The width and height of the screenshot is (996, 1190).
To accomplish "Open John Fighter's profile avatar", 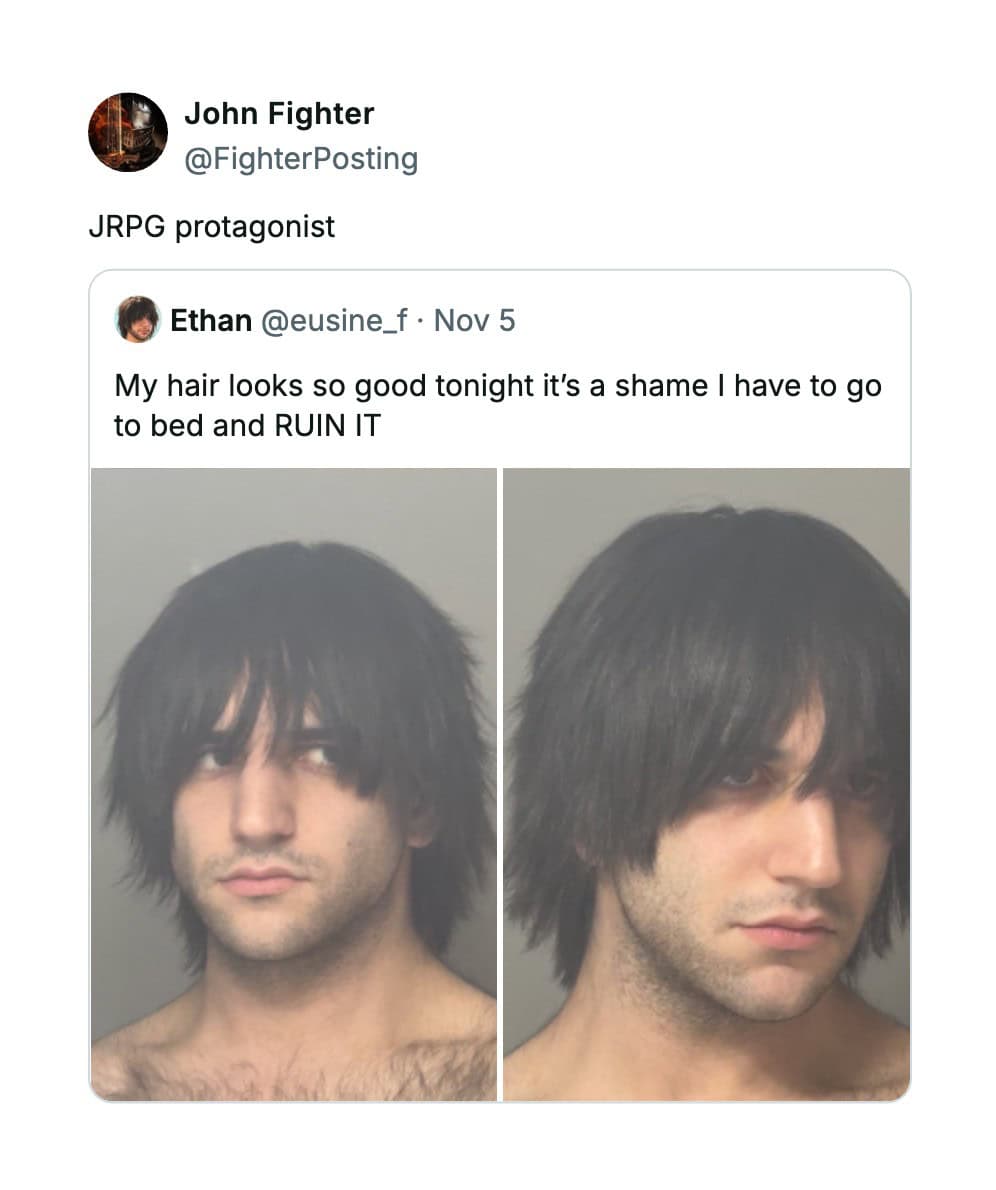I will coord(128,132).
